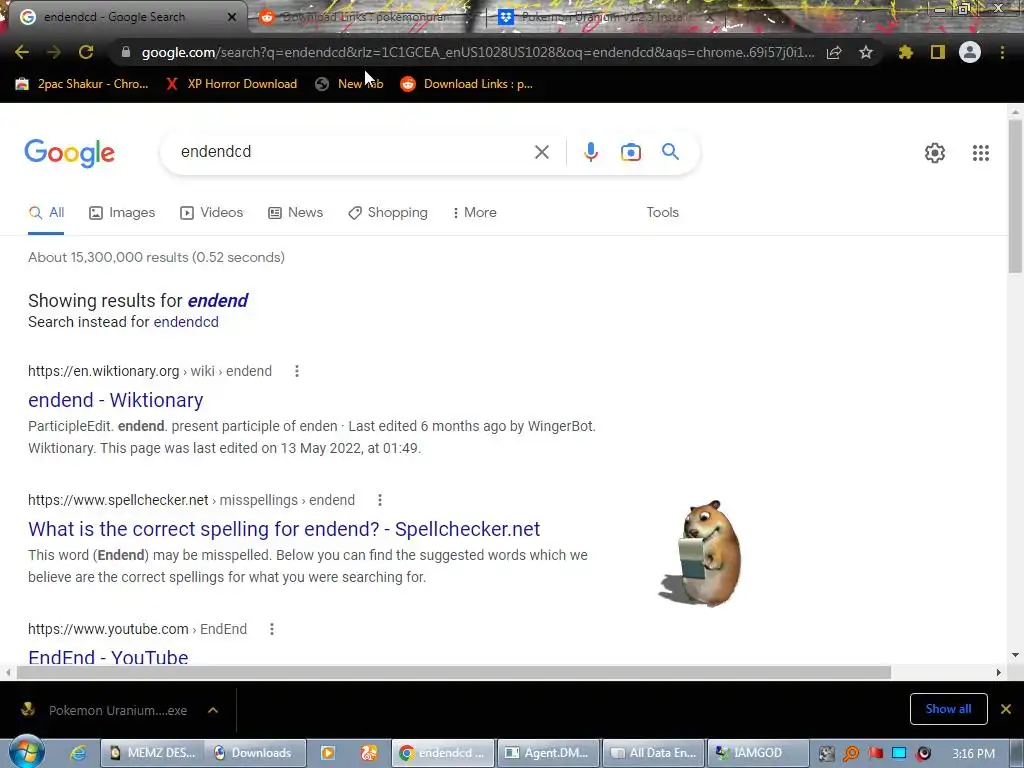Expand Pokemon Uranium download item options chevron
1024x768 pixels.
[213, 710]
